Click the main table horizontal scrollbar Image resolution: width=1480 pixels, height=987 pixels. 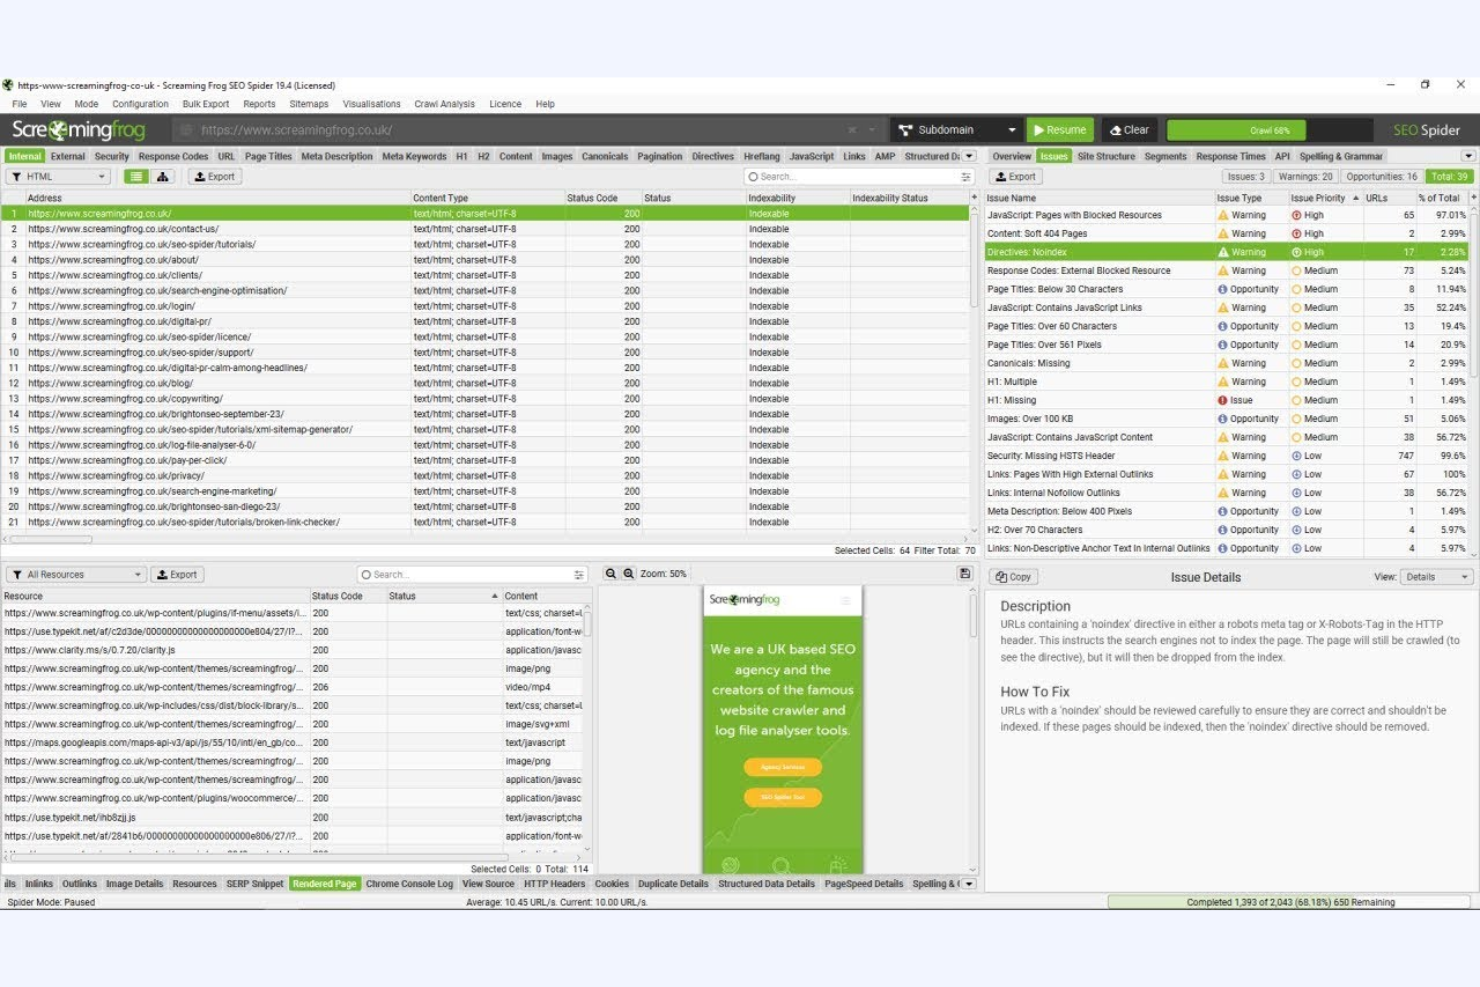[x=52, y=539]
